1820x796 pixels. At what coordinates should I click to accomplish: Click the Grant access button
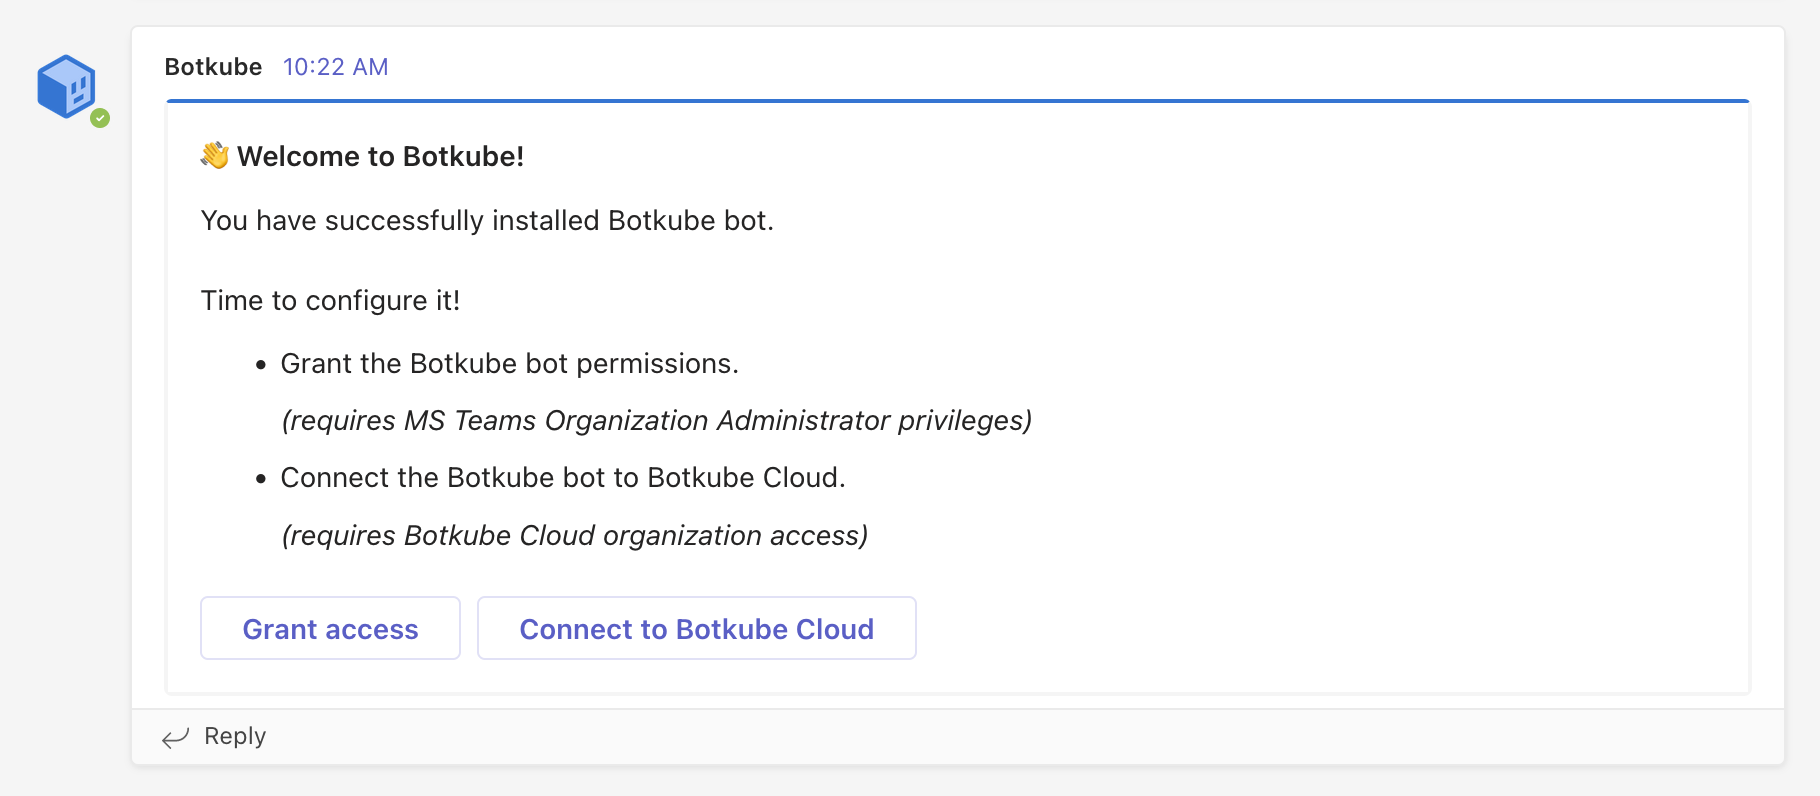[330, 628]
